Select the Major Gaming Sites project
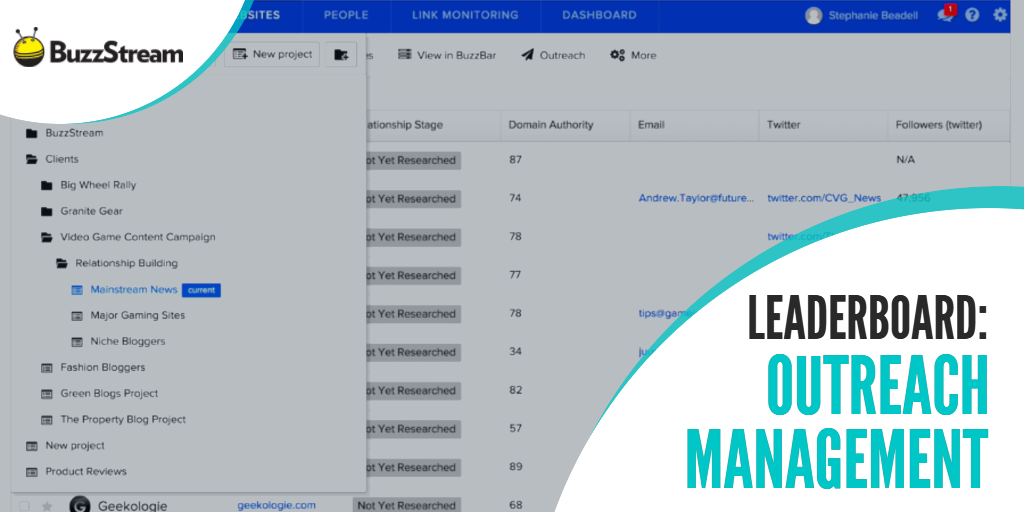 click(x=138, y=315)
